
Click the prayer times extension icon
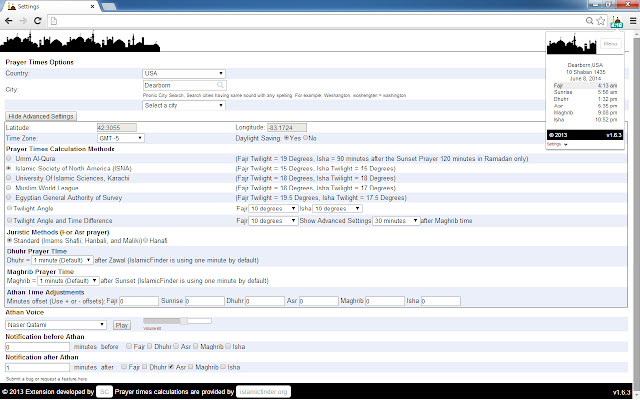(x=615, y=19)
